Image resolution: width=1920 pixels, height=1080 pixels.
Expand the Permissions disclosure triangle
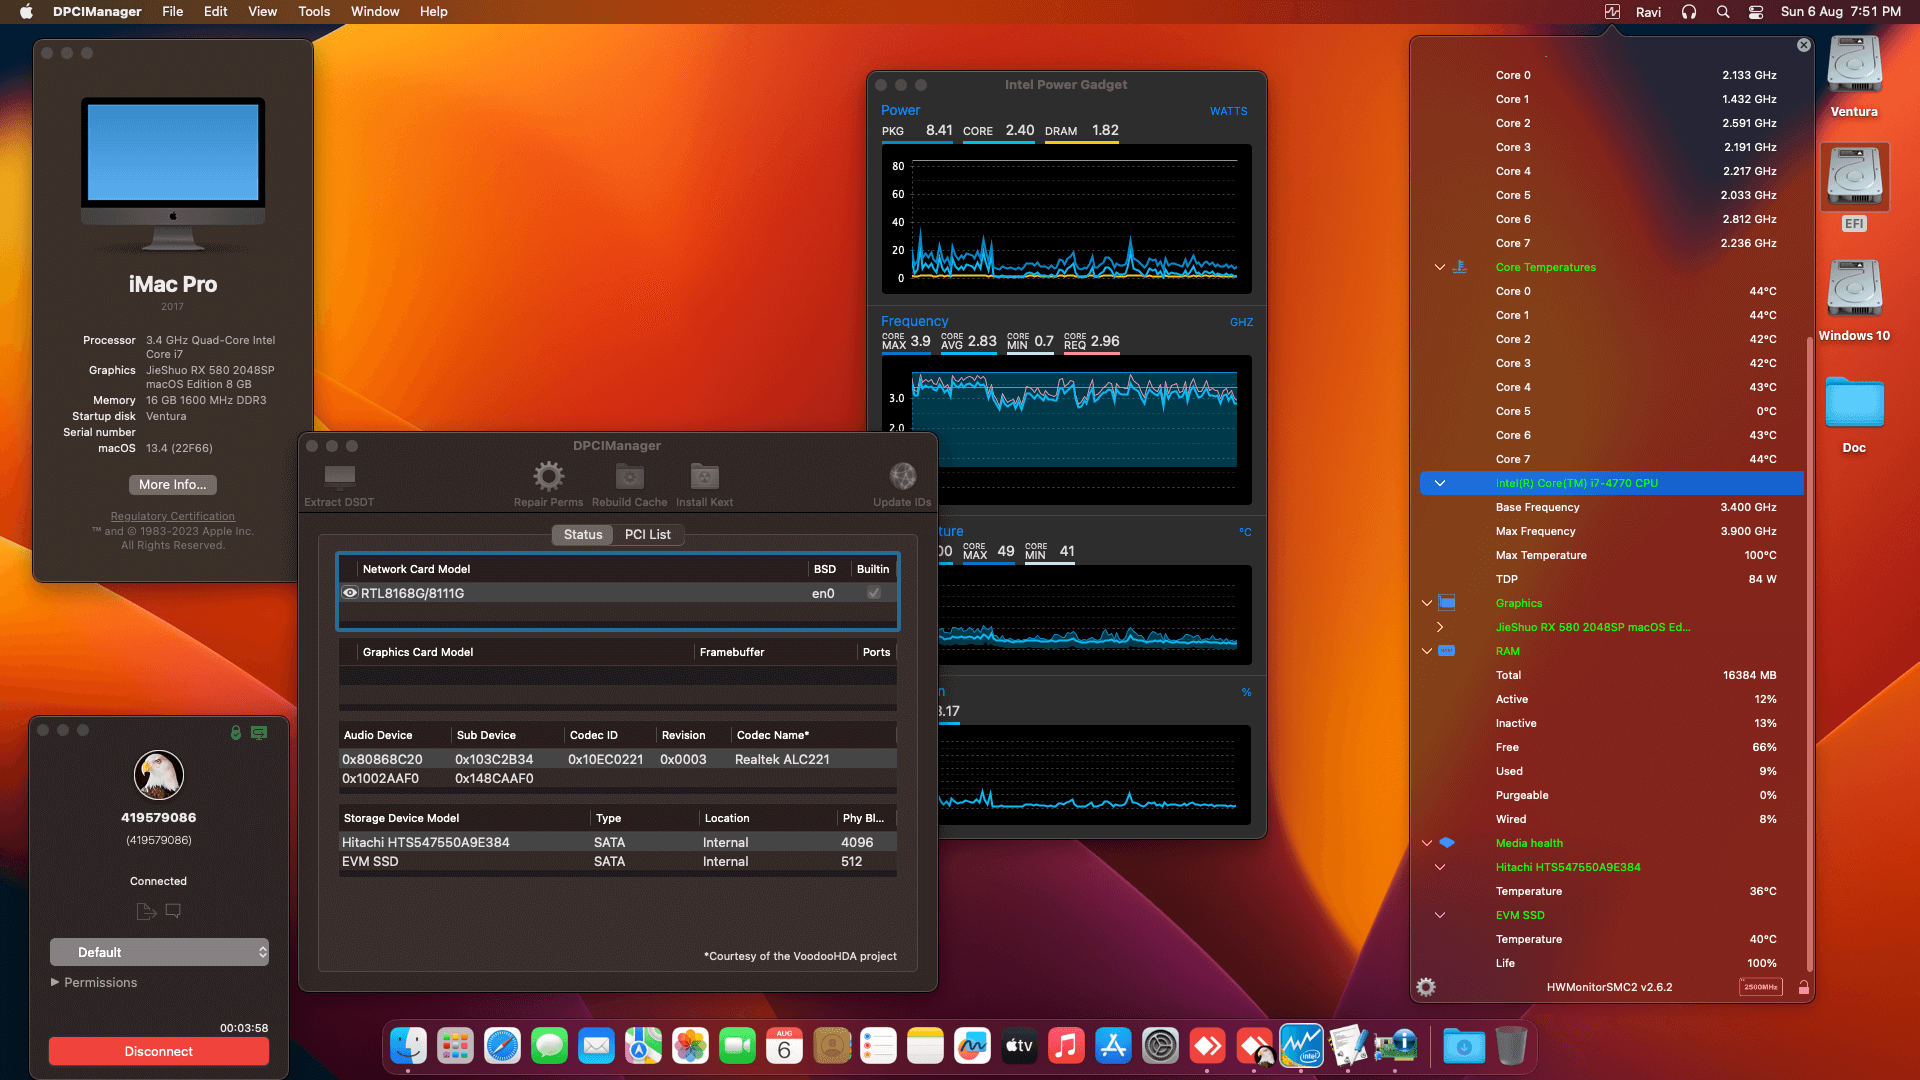(55, 982)
